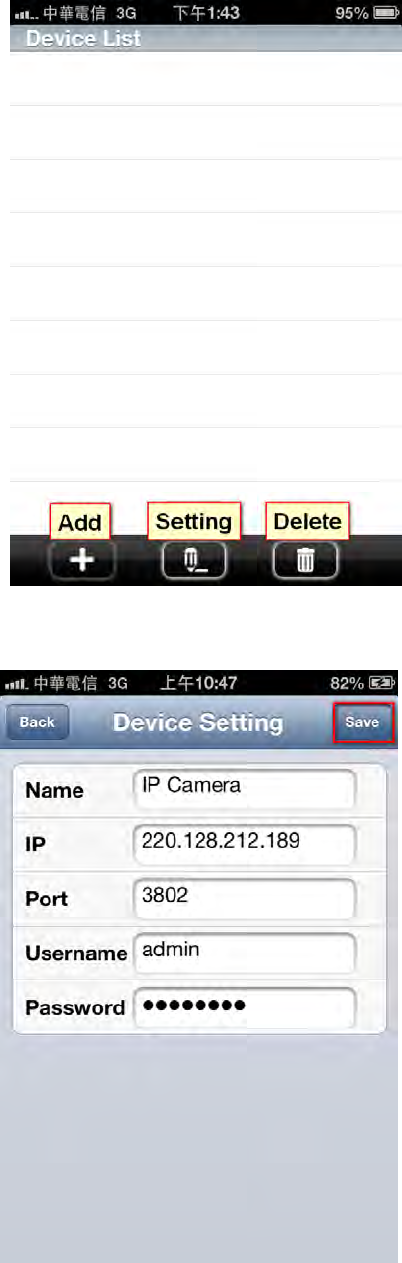The height and width of the screenshot is (1263, 402).
Task: Click the red-outlined Setting label
Action: point(194,521)
